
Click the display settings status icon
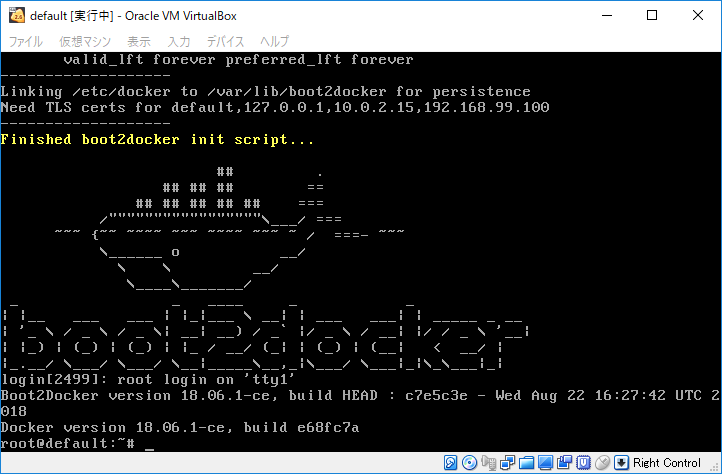point(545,462)
